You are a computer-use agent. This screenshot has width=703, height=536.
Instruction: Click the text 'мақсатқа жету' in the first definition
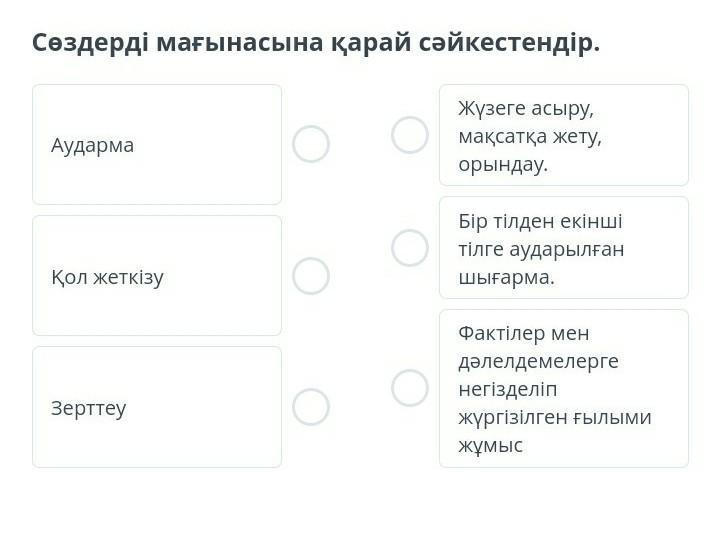click(x=530, y=136)
